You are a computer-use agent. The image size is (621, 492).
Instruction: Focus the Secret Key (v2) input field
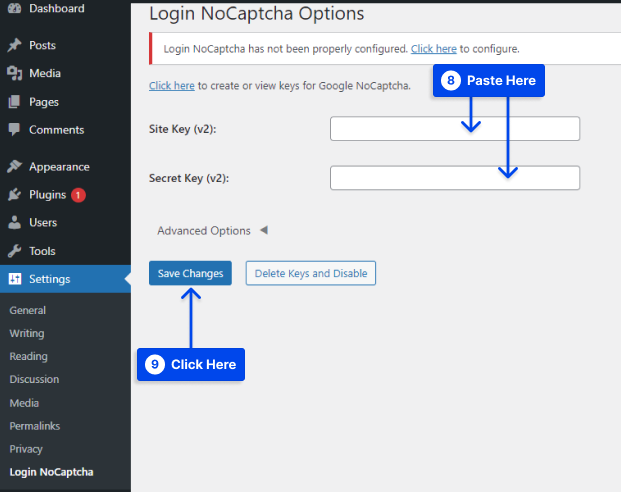click(x=455, y=177)
